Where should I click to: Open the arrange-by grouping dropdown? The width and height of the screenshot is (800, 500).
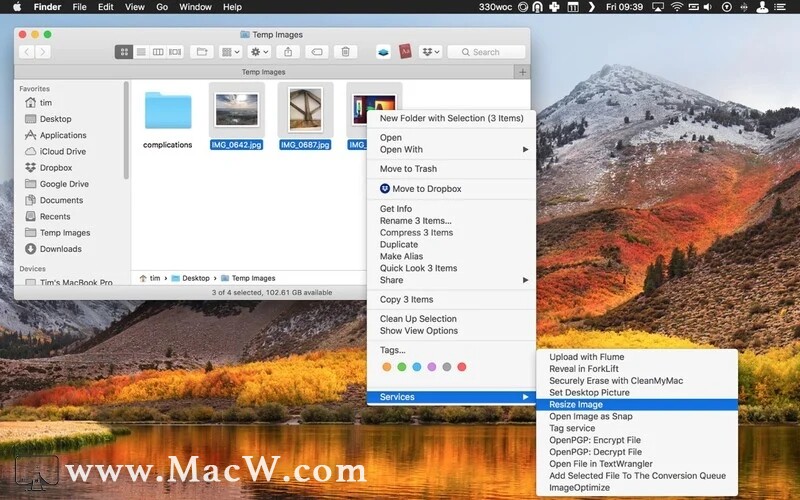tap(230, 52)
